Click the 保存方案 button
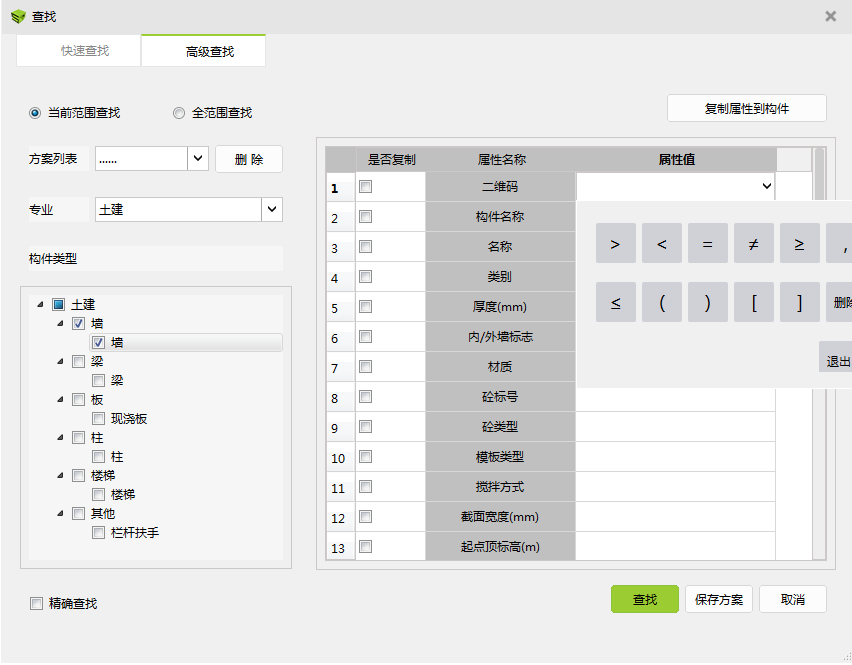The height and width of the screenshot is (665, 852). coord(719,599)
